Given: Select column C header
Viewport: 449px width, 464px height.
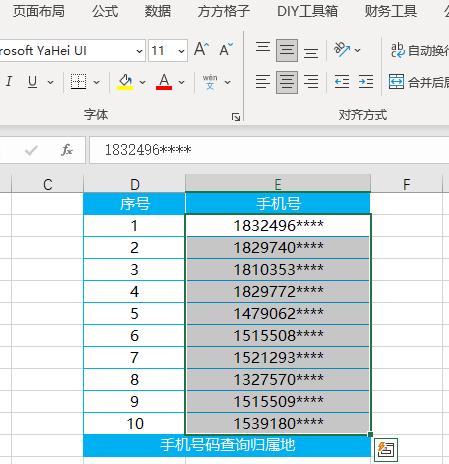Looking at the screenshot, I should tap(47, 184).
